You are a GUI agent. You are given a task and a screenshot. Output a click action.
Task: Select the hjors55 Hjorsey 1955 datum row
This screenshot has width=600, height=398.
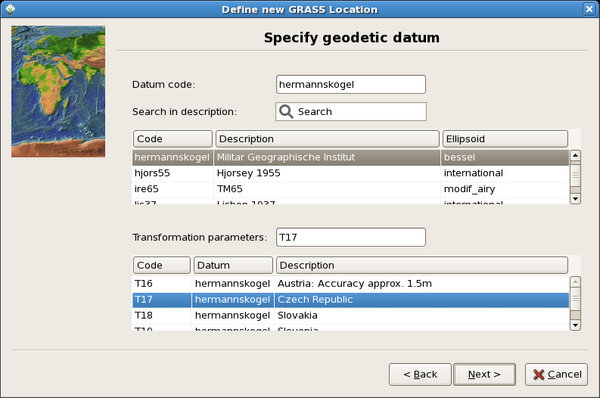click(351, 173)
